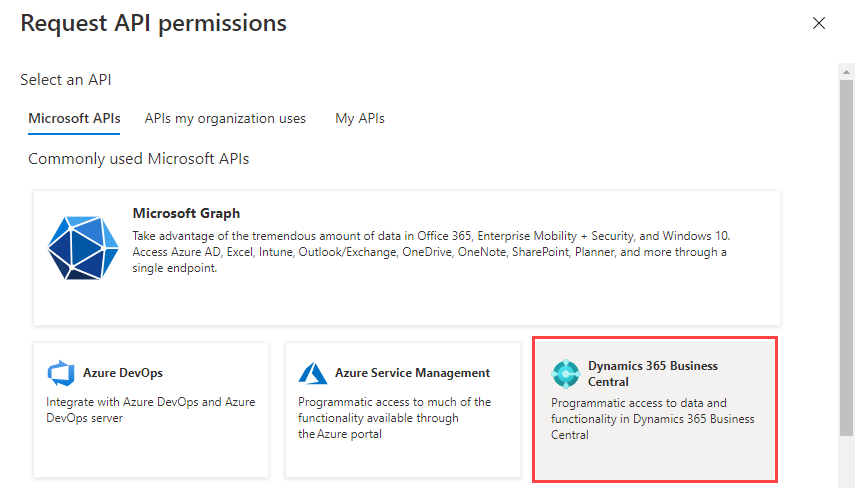Close the Request API permissions panel
The width and height of the screenshot is (855, 488).
(818, 23)
